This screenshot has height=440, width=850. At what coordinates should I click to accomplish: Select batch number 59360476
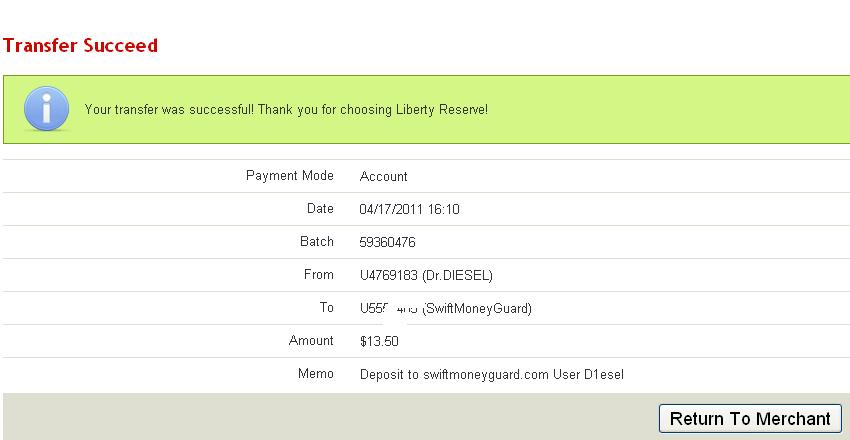[387, 243]
